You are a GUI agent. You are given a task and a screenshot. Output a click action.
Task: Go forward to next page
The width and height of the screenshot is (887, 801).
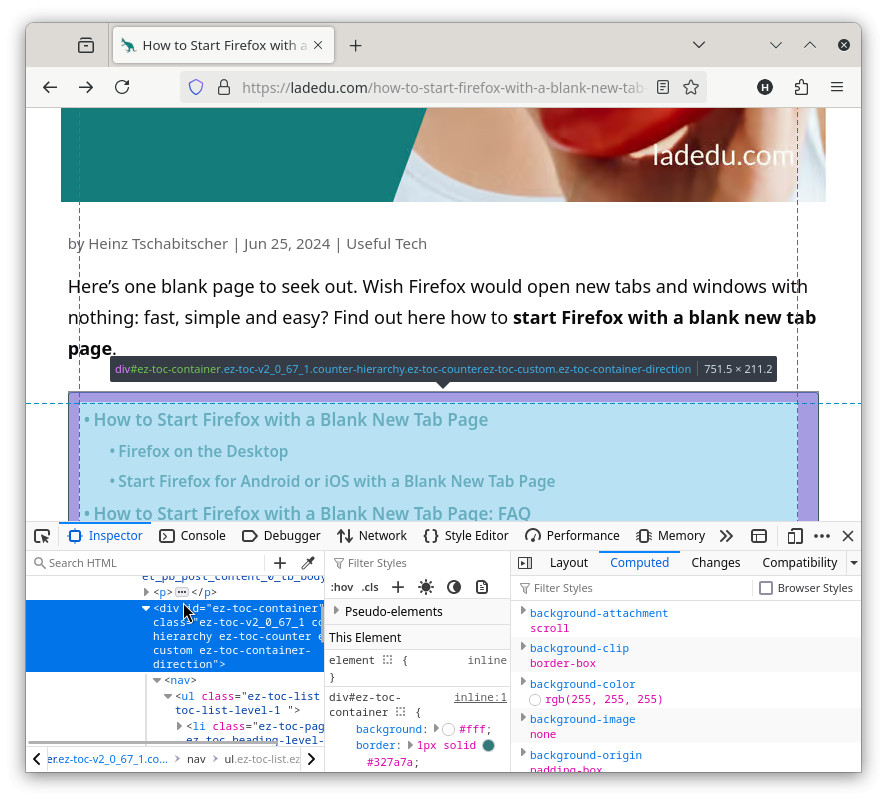pyautogui.click(x=86, y=87)
